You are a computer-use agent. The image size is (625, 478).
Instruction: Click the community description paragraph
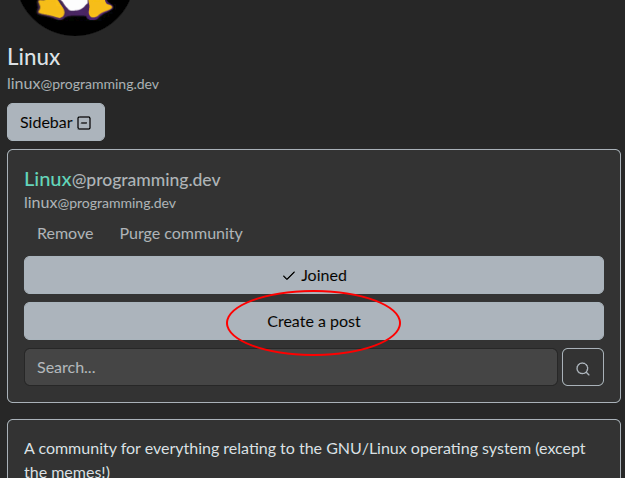click(305, 459)
